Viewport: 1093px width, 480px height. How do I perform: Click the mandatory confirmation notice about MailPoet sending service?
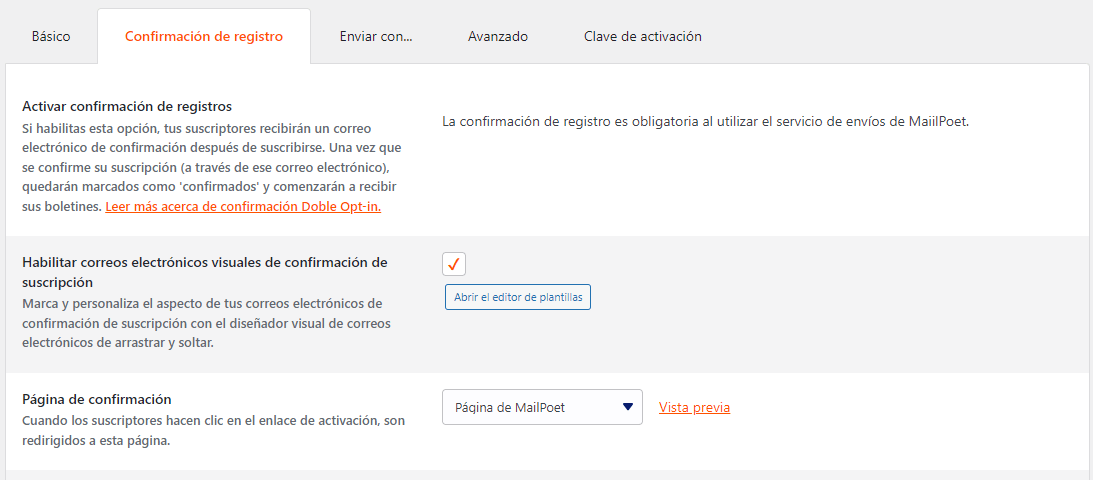click(706, 121)
